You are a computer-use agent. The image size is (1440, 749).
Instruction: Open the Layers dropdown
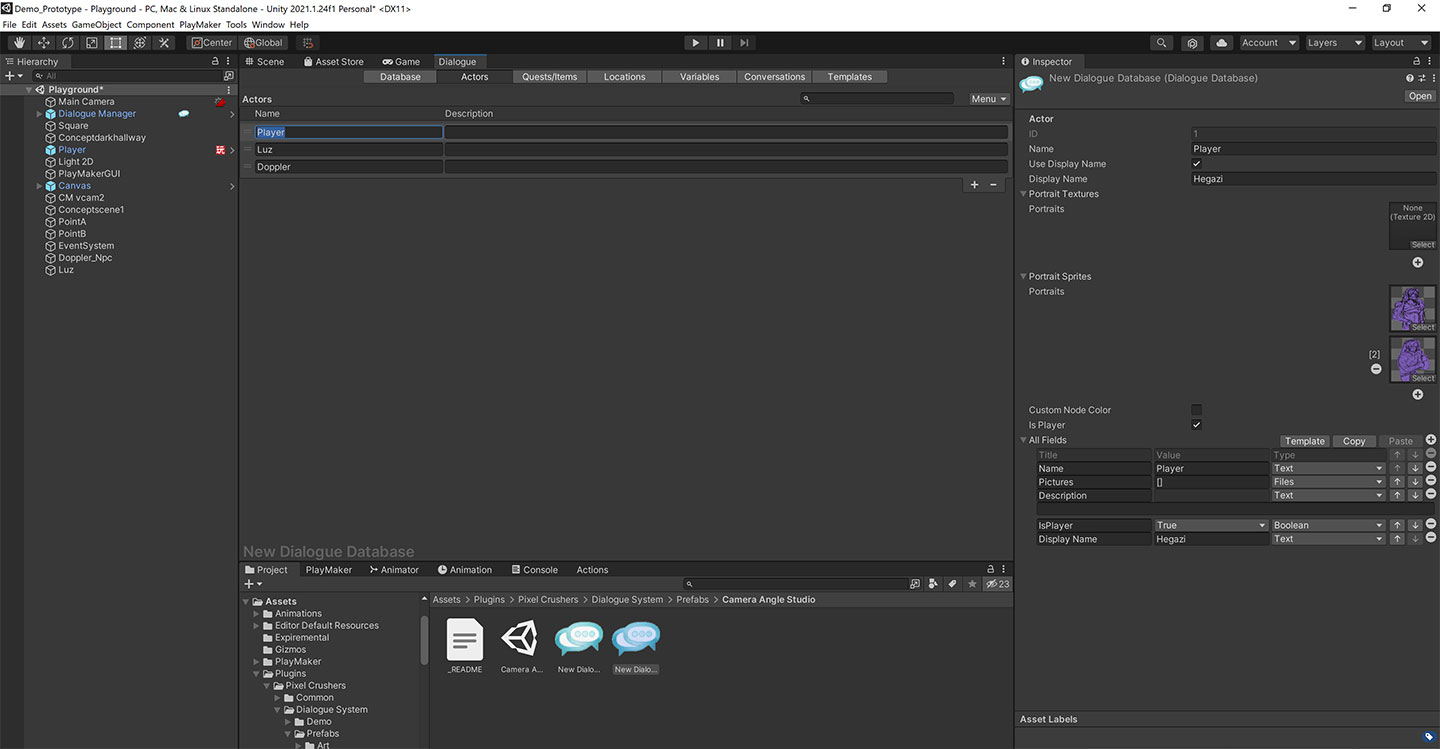pos(1334,43)
